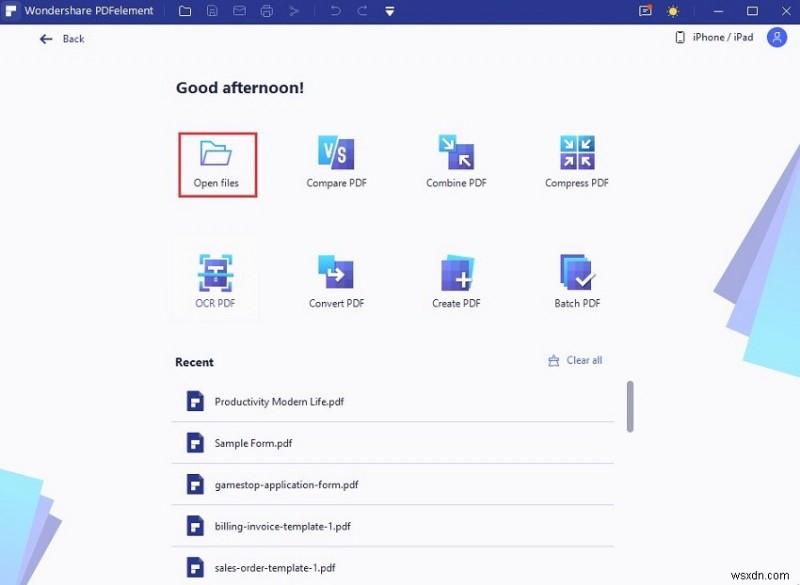Open the notifications message icon
800x585 pixels.
pyautogui.click(x=644, y=11)
